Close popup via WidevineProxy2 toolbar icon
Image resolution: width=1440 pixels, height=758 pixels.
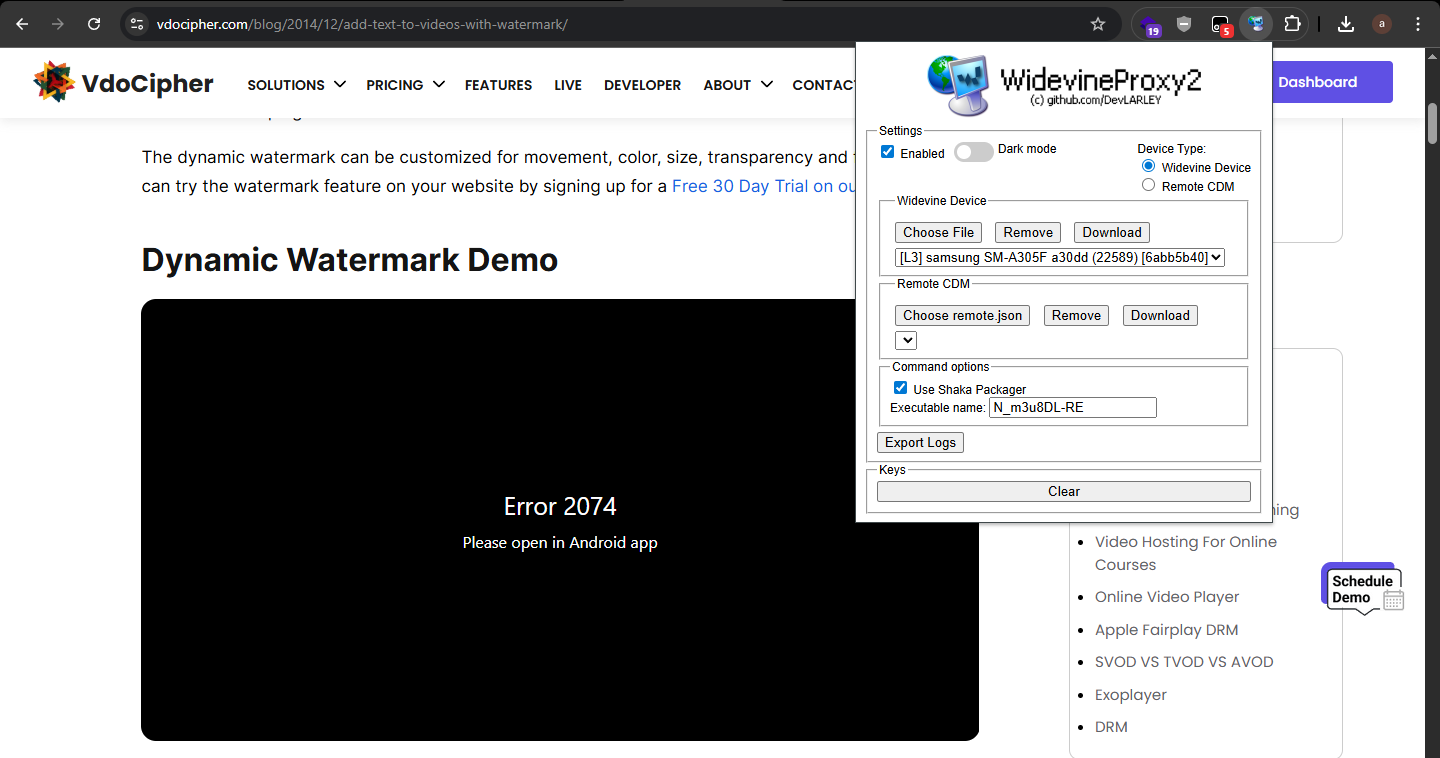click(x=1256, y=24)
